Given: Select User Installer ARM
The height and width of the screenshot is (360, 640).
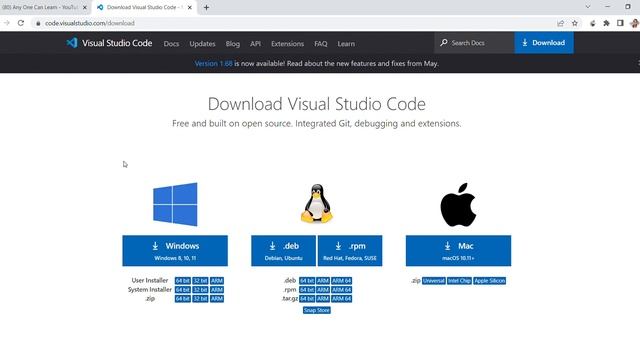Looking at the screenshot, I should (x=217, y=281).
